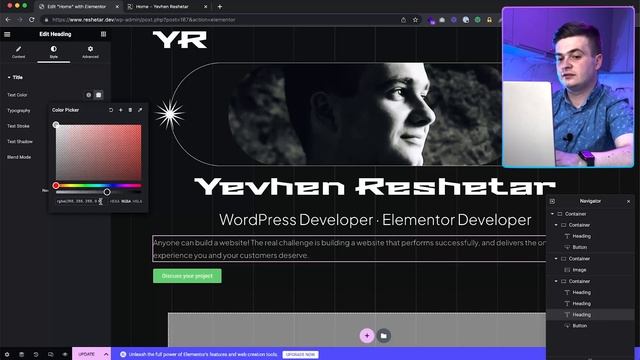Select the Image row in Navigator
Image resolution: width=640 pixels, height=360 pixels.
click(x=590, y=270)
